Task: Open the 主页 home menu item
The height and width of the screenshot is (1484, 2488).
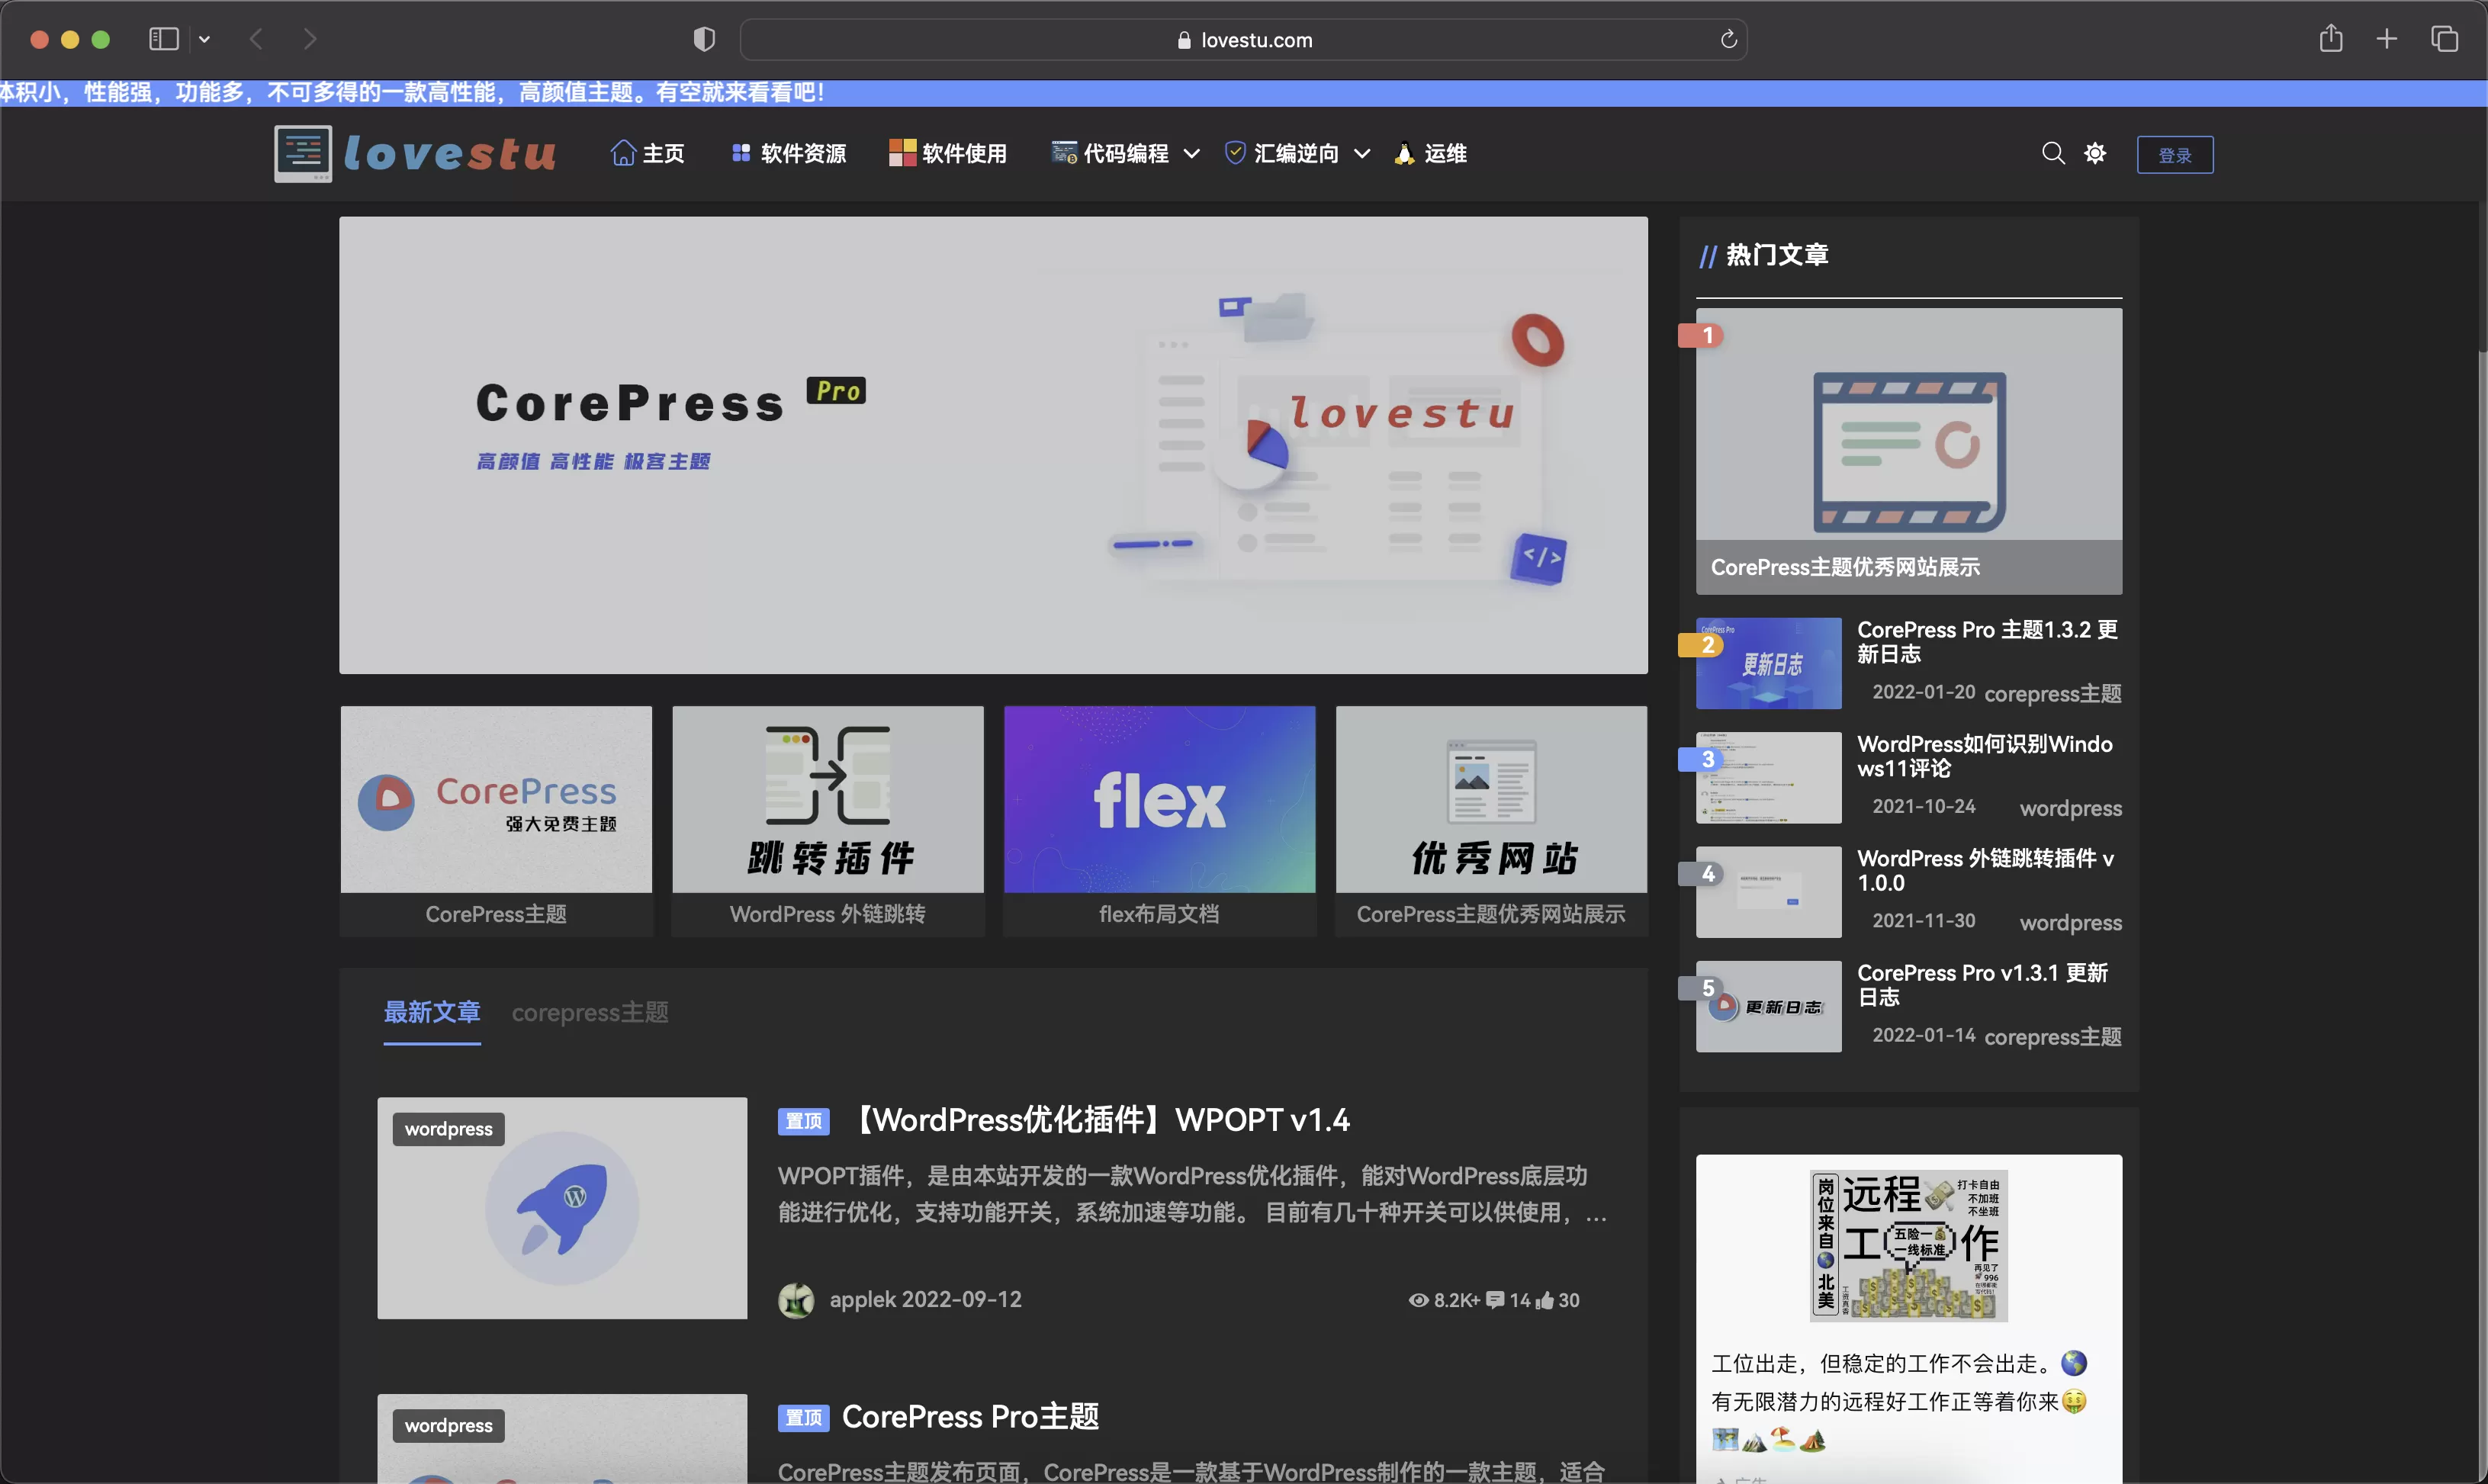Action: (647, 153)
